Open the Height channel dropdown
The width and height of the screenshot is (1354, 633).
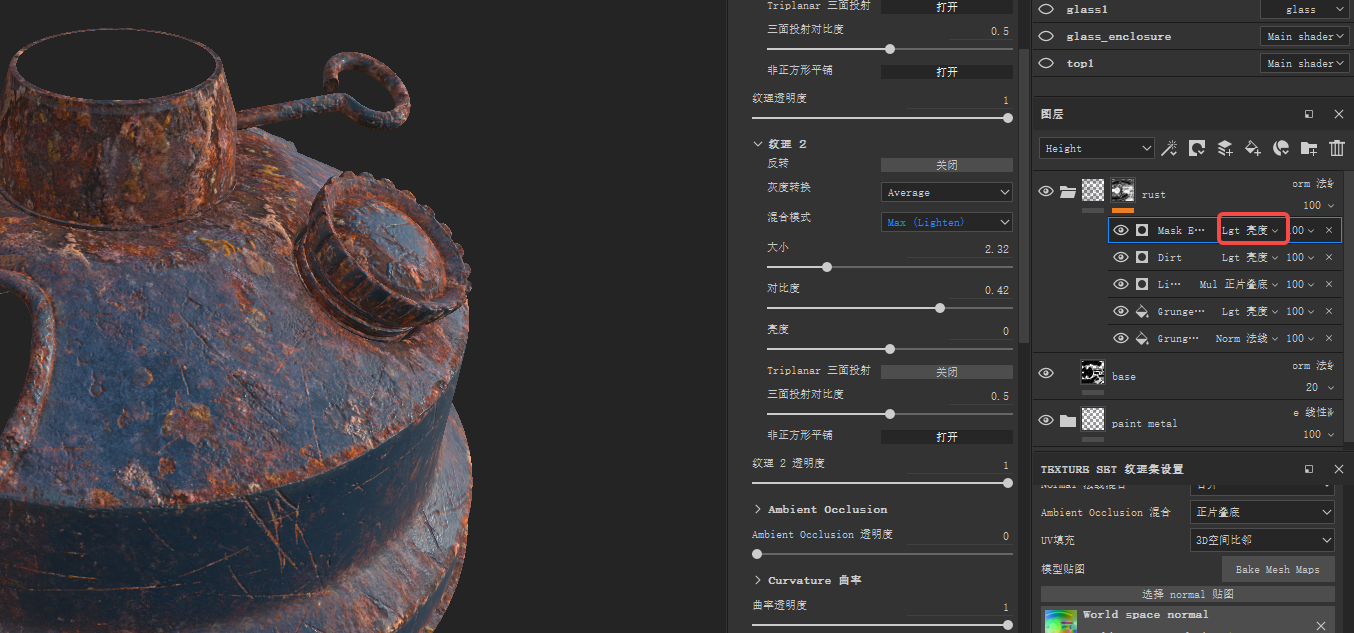coord(1096,148)
